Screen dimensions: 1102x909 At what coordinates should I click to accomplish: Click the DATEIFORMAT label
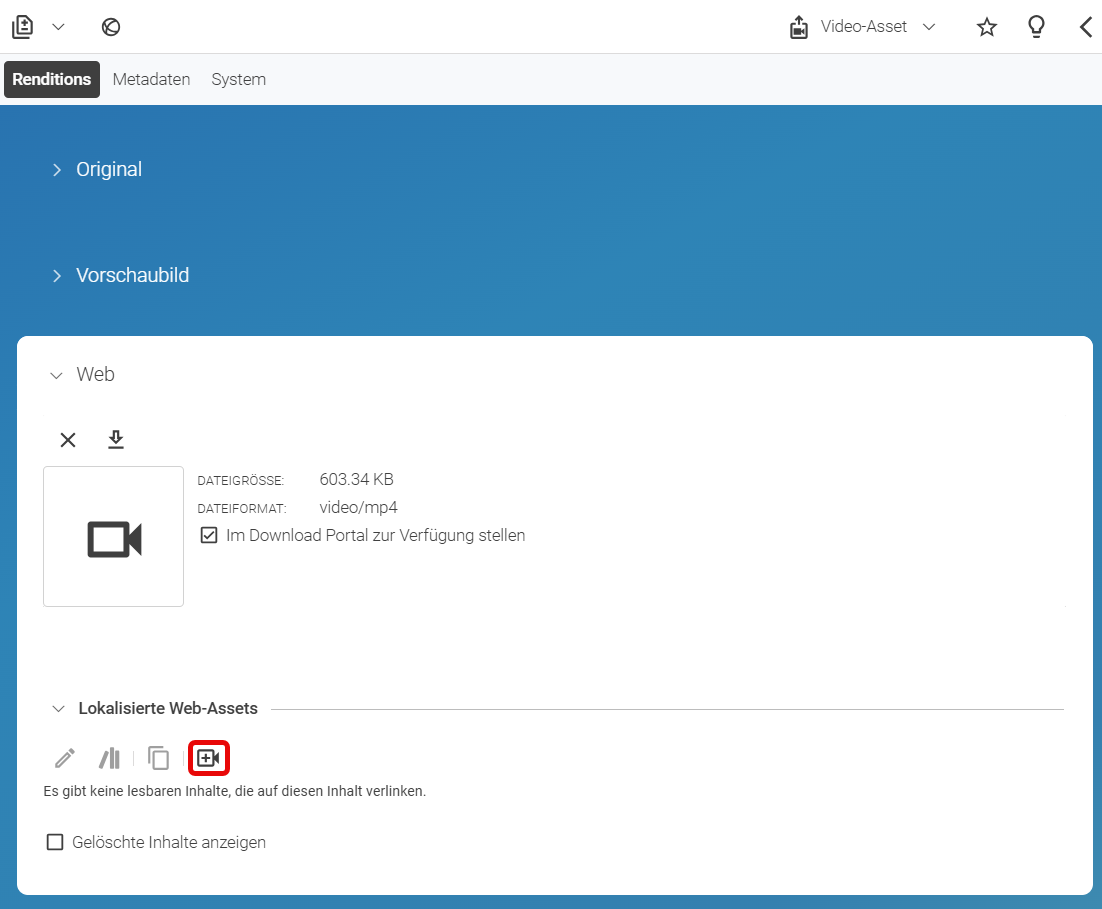point(242,508)
